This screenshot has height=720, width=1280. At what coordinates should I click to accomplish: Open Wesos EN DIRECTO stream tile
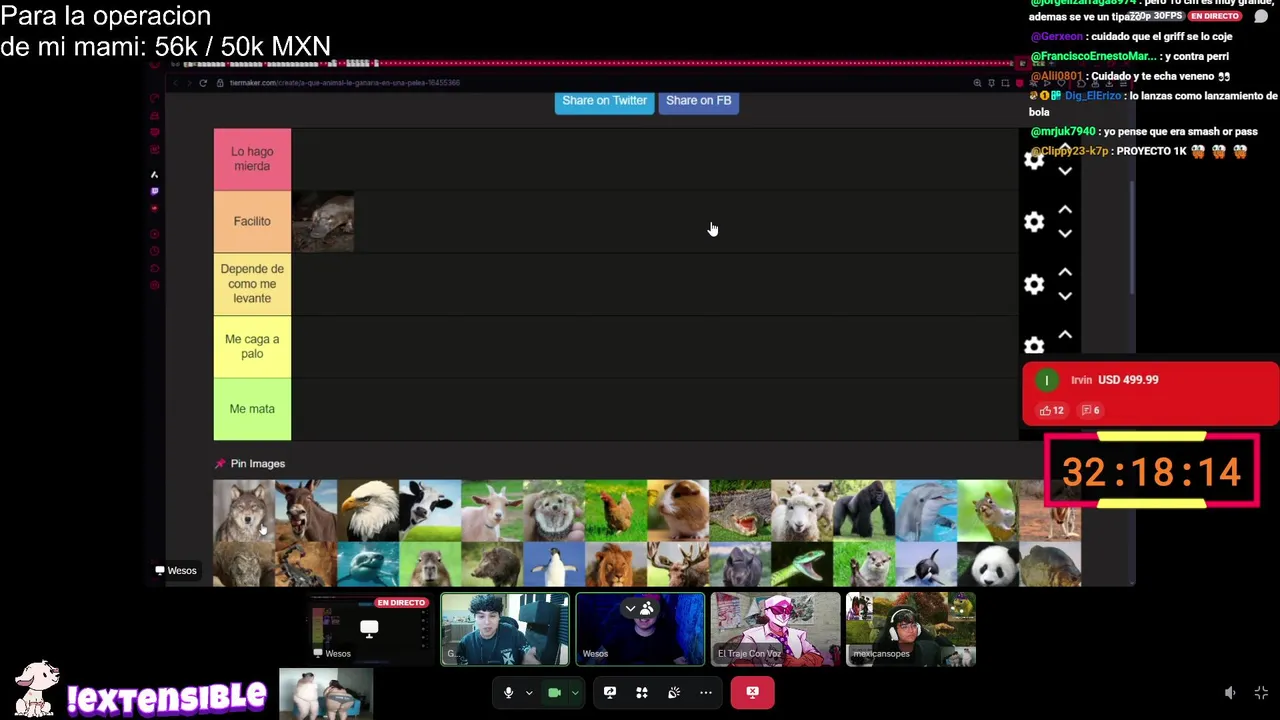(370, 629)
